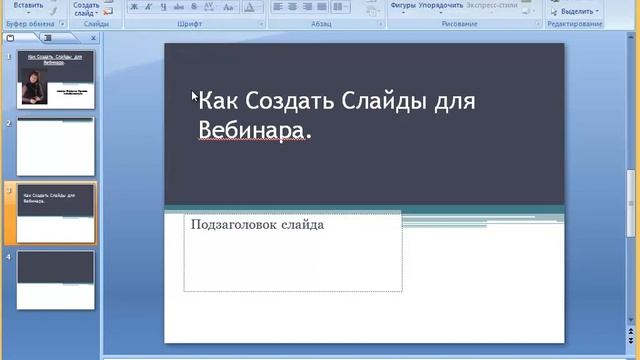Click the word 'Вебинара' in title

tap(251, 130)
